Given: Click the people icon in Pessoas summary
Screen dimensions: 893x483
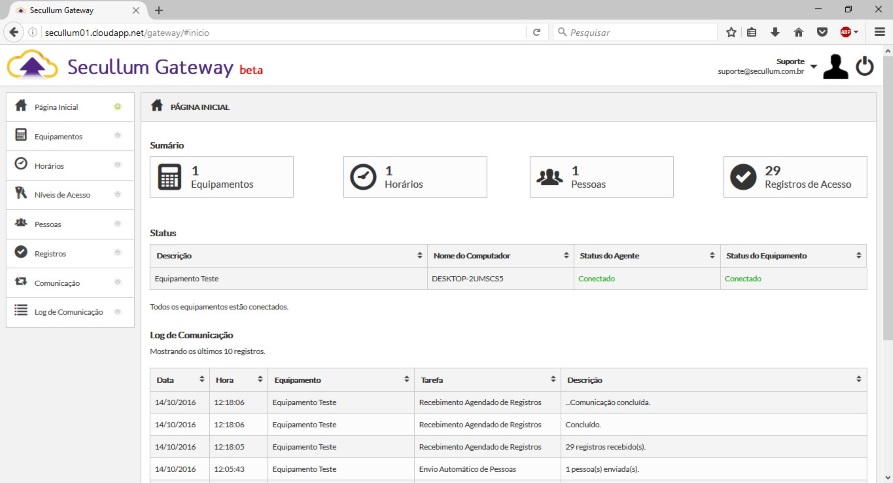Looking at the screenshot, I should [550, 177].
